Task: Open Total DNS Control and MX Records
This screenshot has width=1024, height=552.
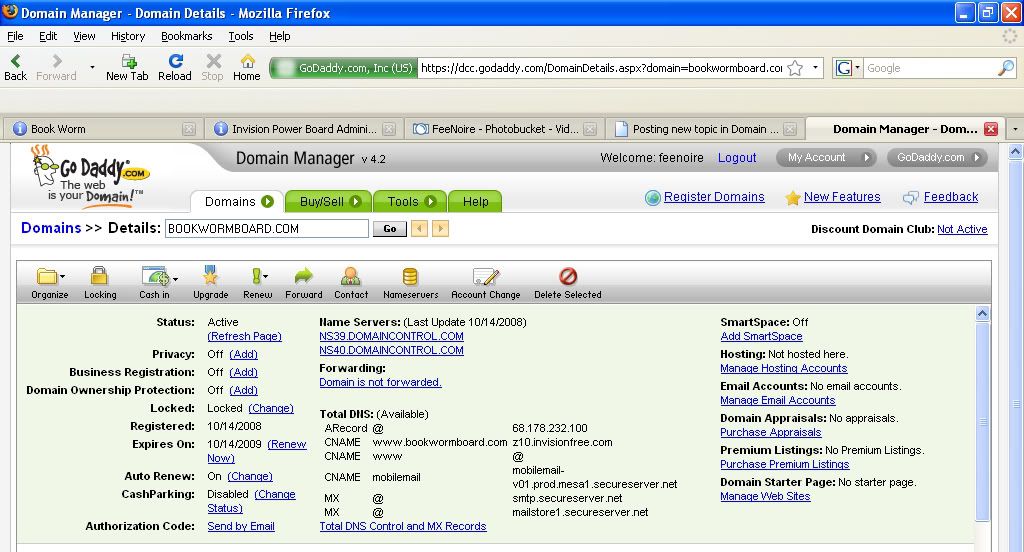Action: (x=402, y=526)
